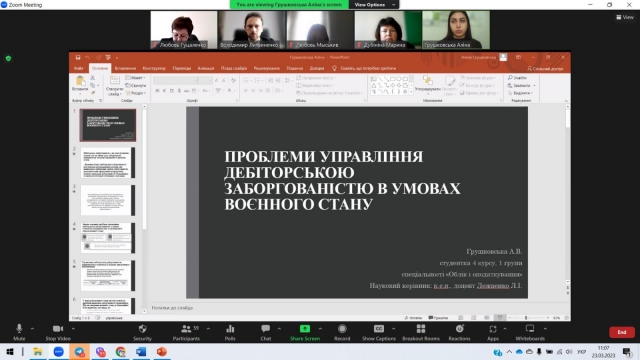Open the Windows Start menu
The width and height of the screenshot is (640, 360).
[x=10, y=351]
